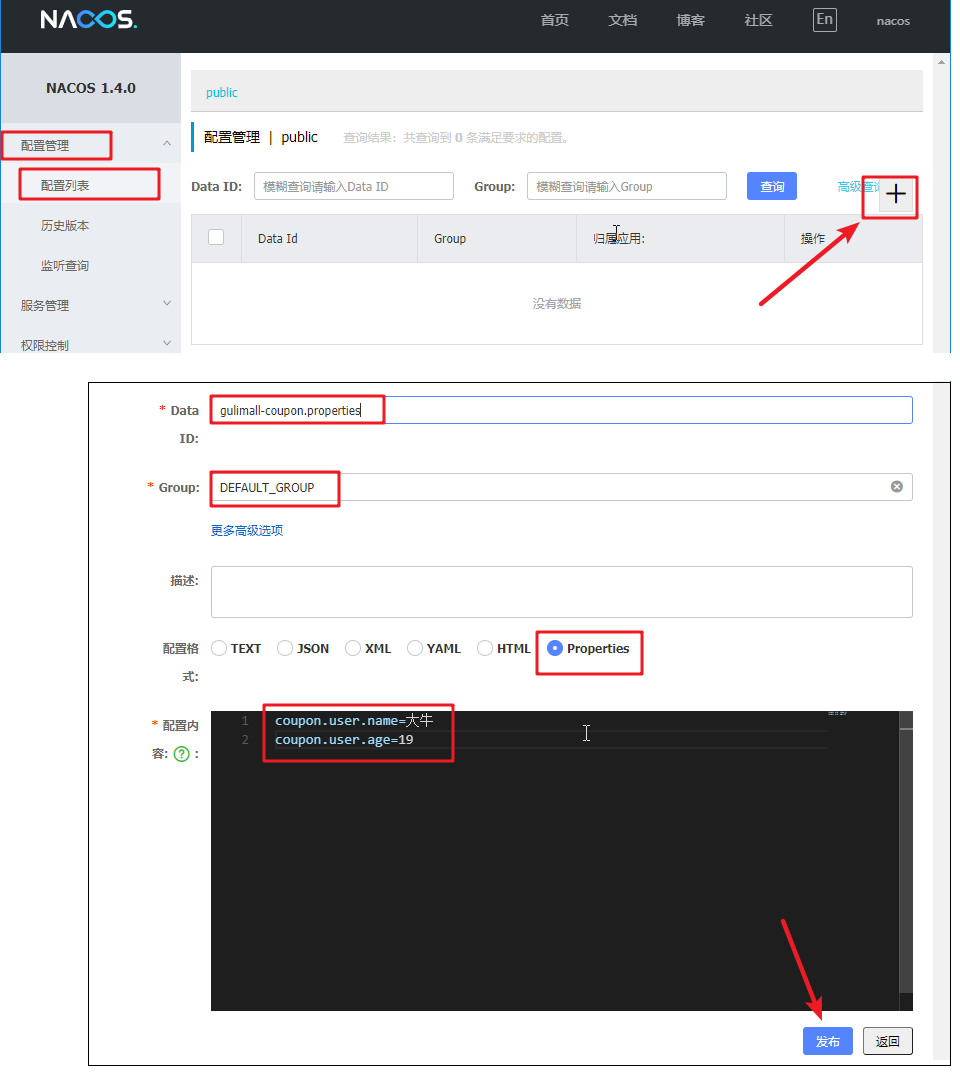Expand the 权限控制 sidebar section
960x1074 pixels.
point(166,343)
